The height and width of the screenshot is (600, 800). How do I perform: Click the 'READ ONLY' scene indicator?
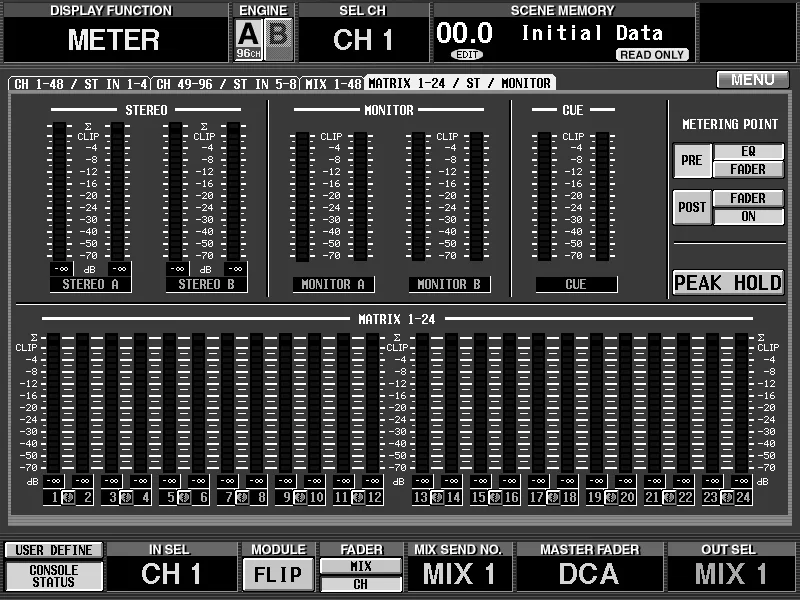[652, 55]
